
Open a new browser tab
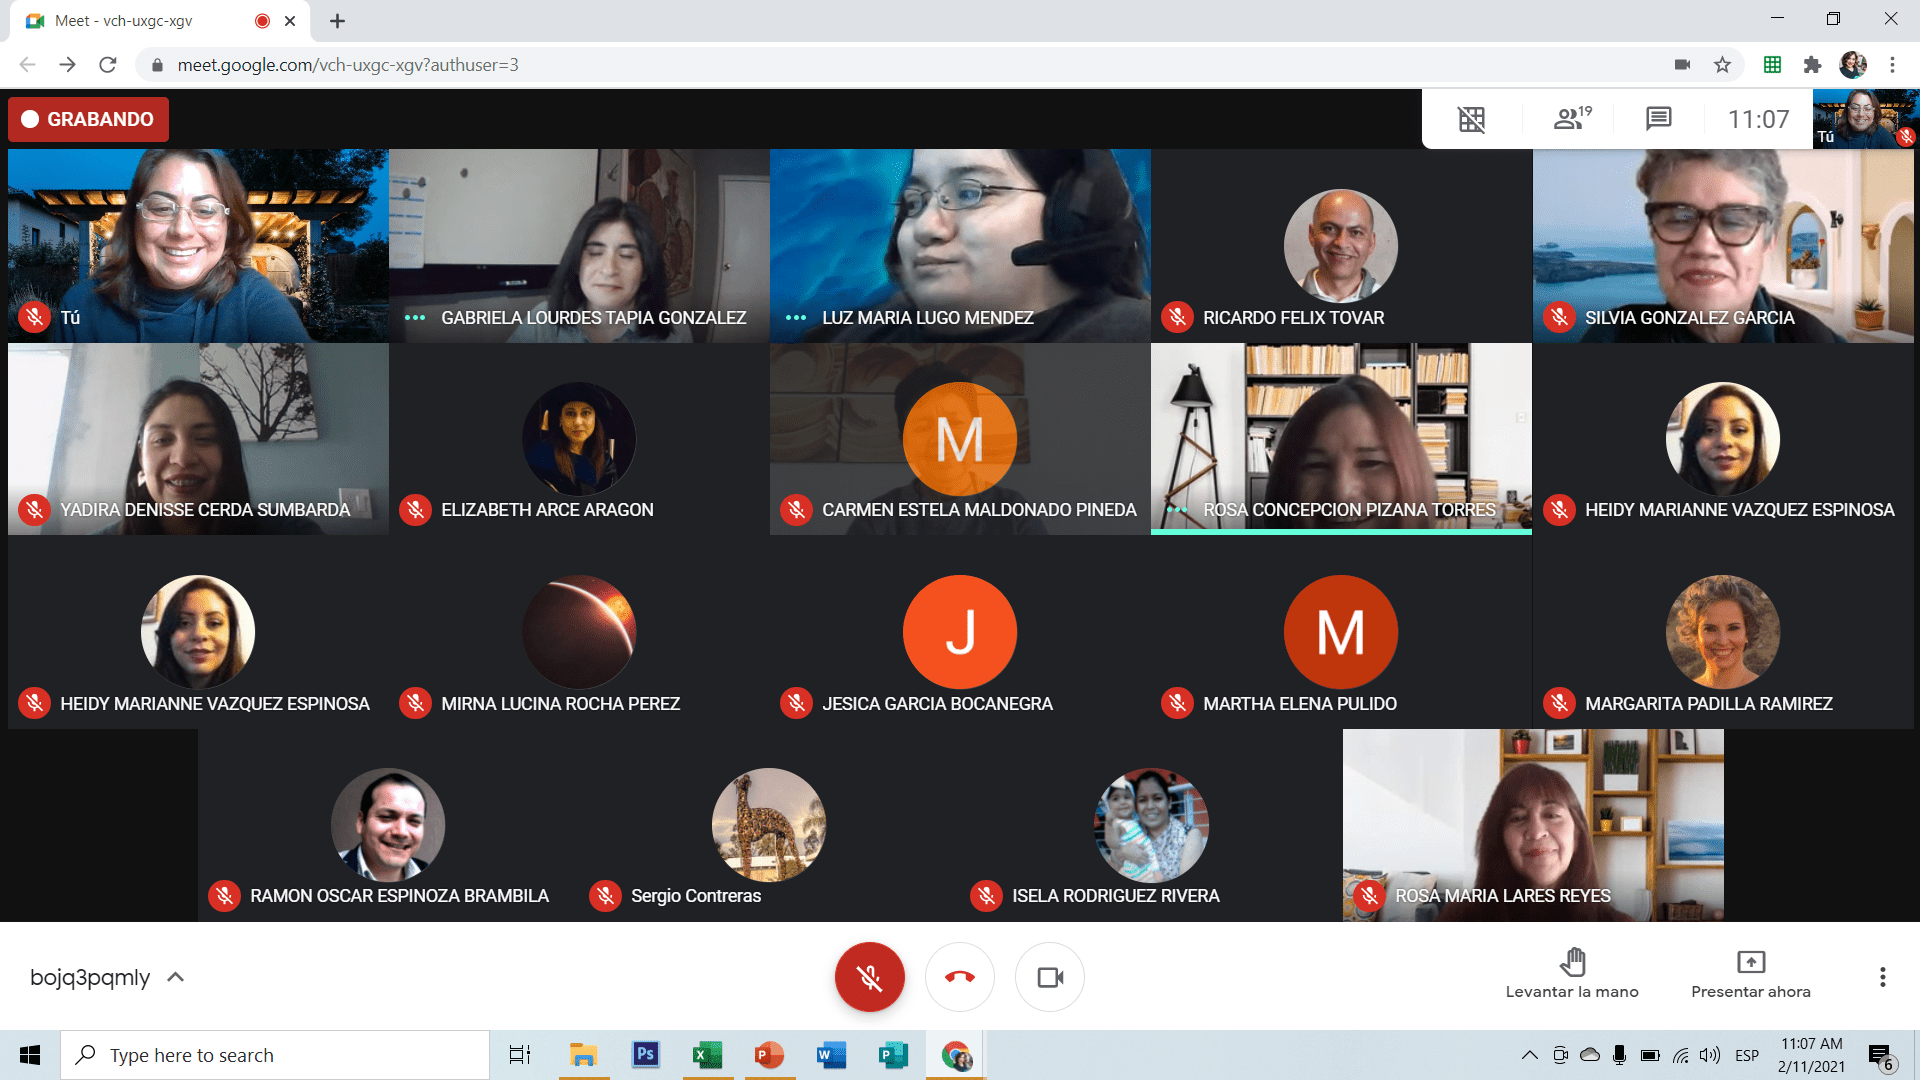click(x=337, y=21)
